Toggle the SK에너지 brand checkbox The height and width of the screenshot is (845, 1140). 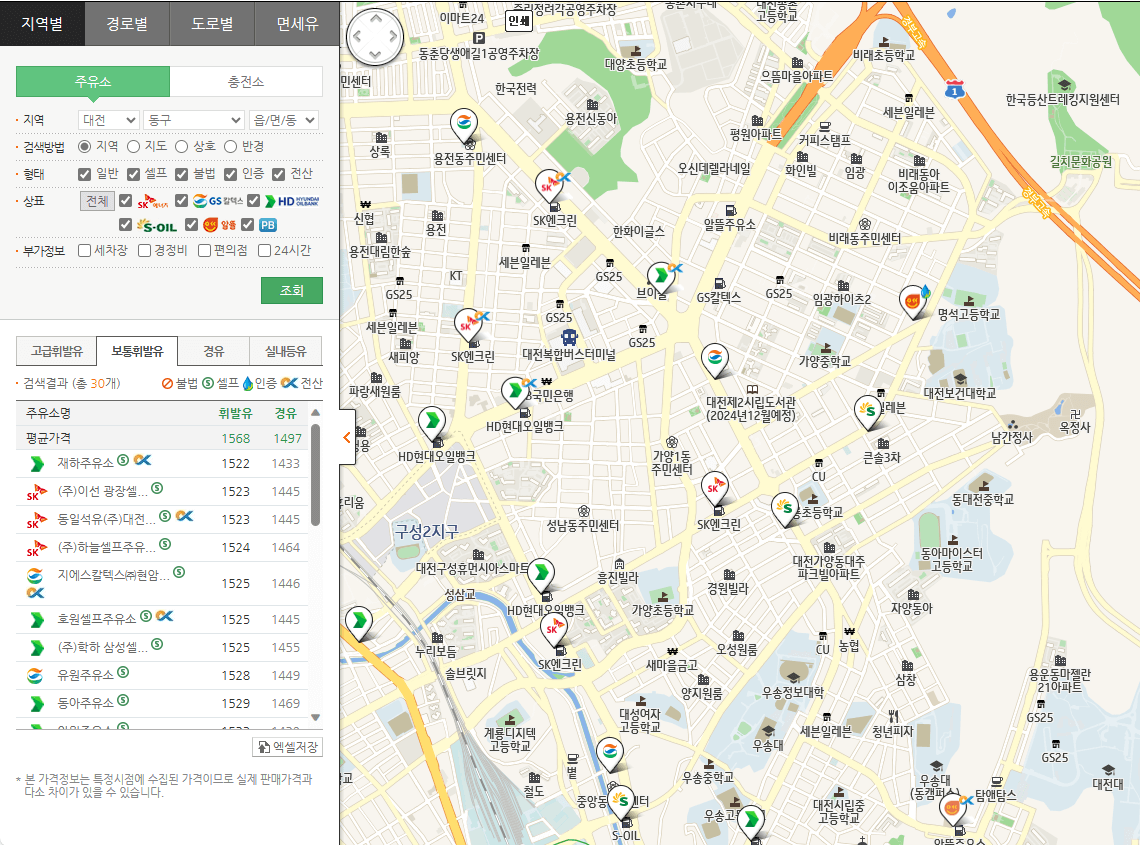(126, 201)
